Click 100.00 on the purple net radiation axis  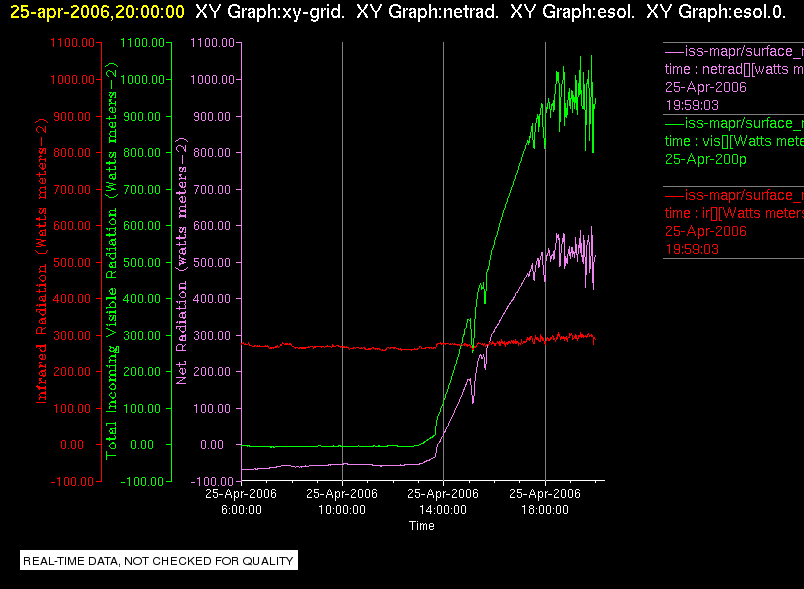click(x=212, y=409)
